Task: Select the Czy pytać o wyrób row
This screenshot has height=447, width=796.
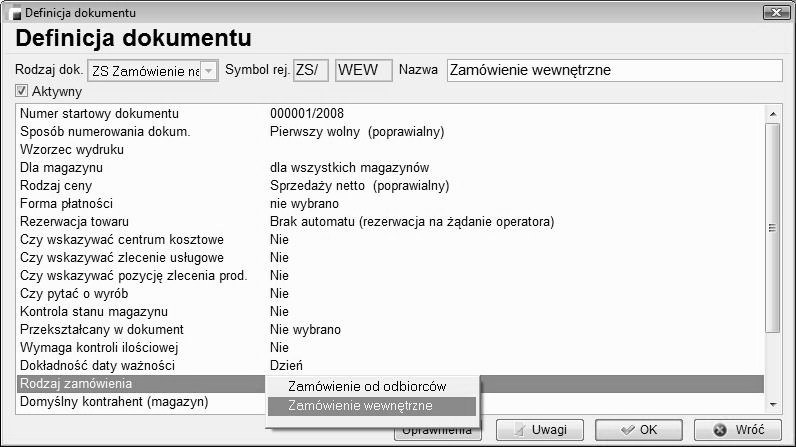Action: [x=390, y=294]
